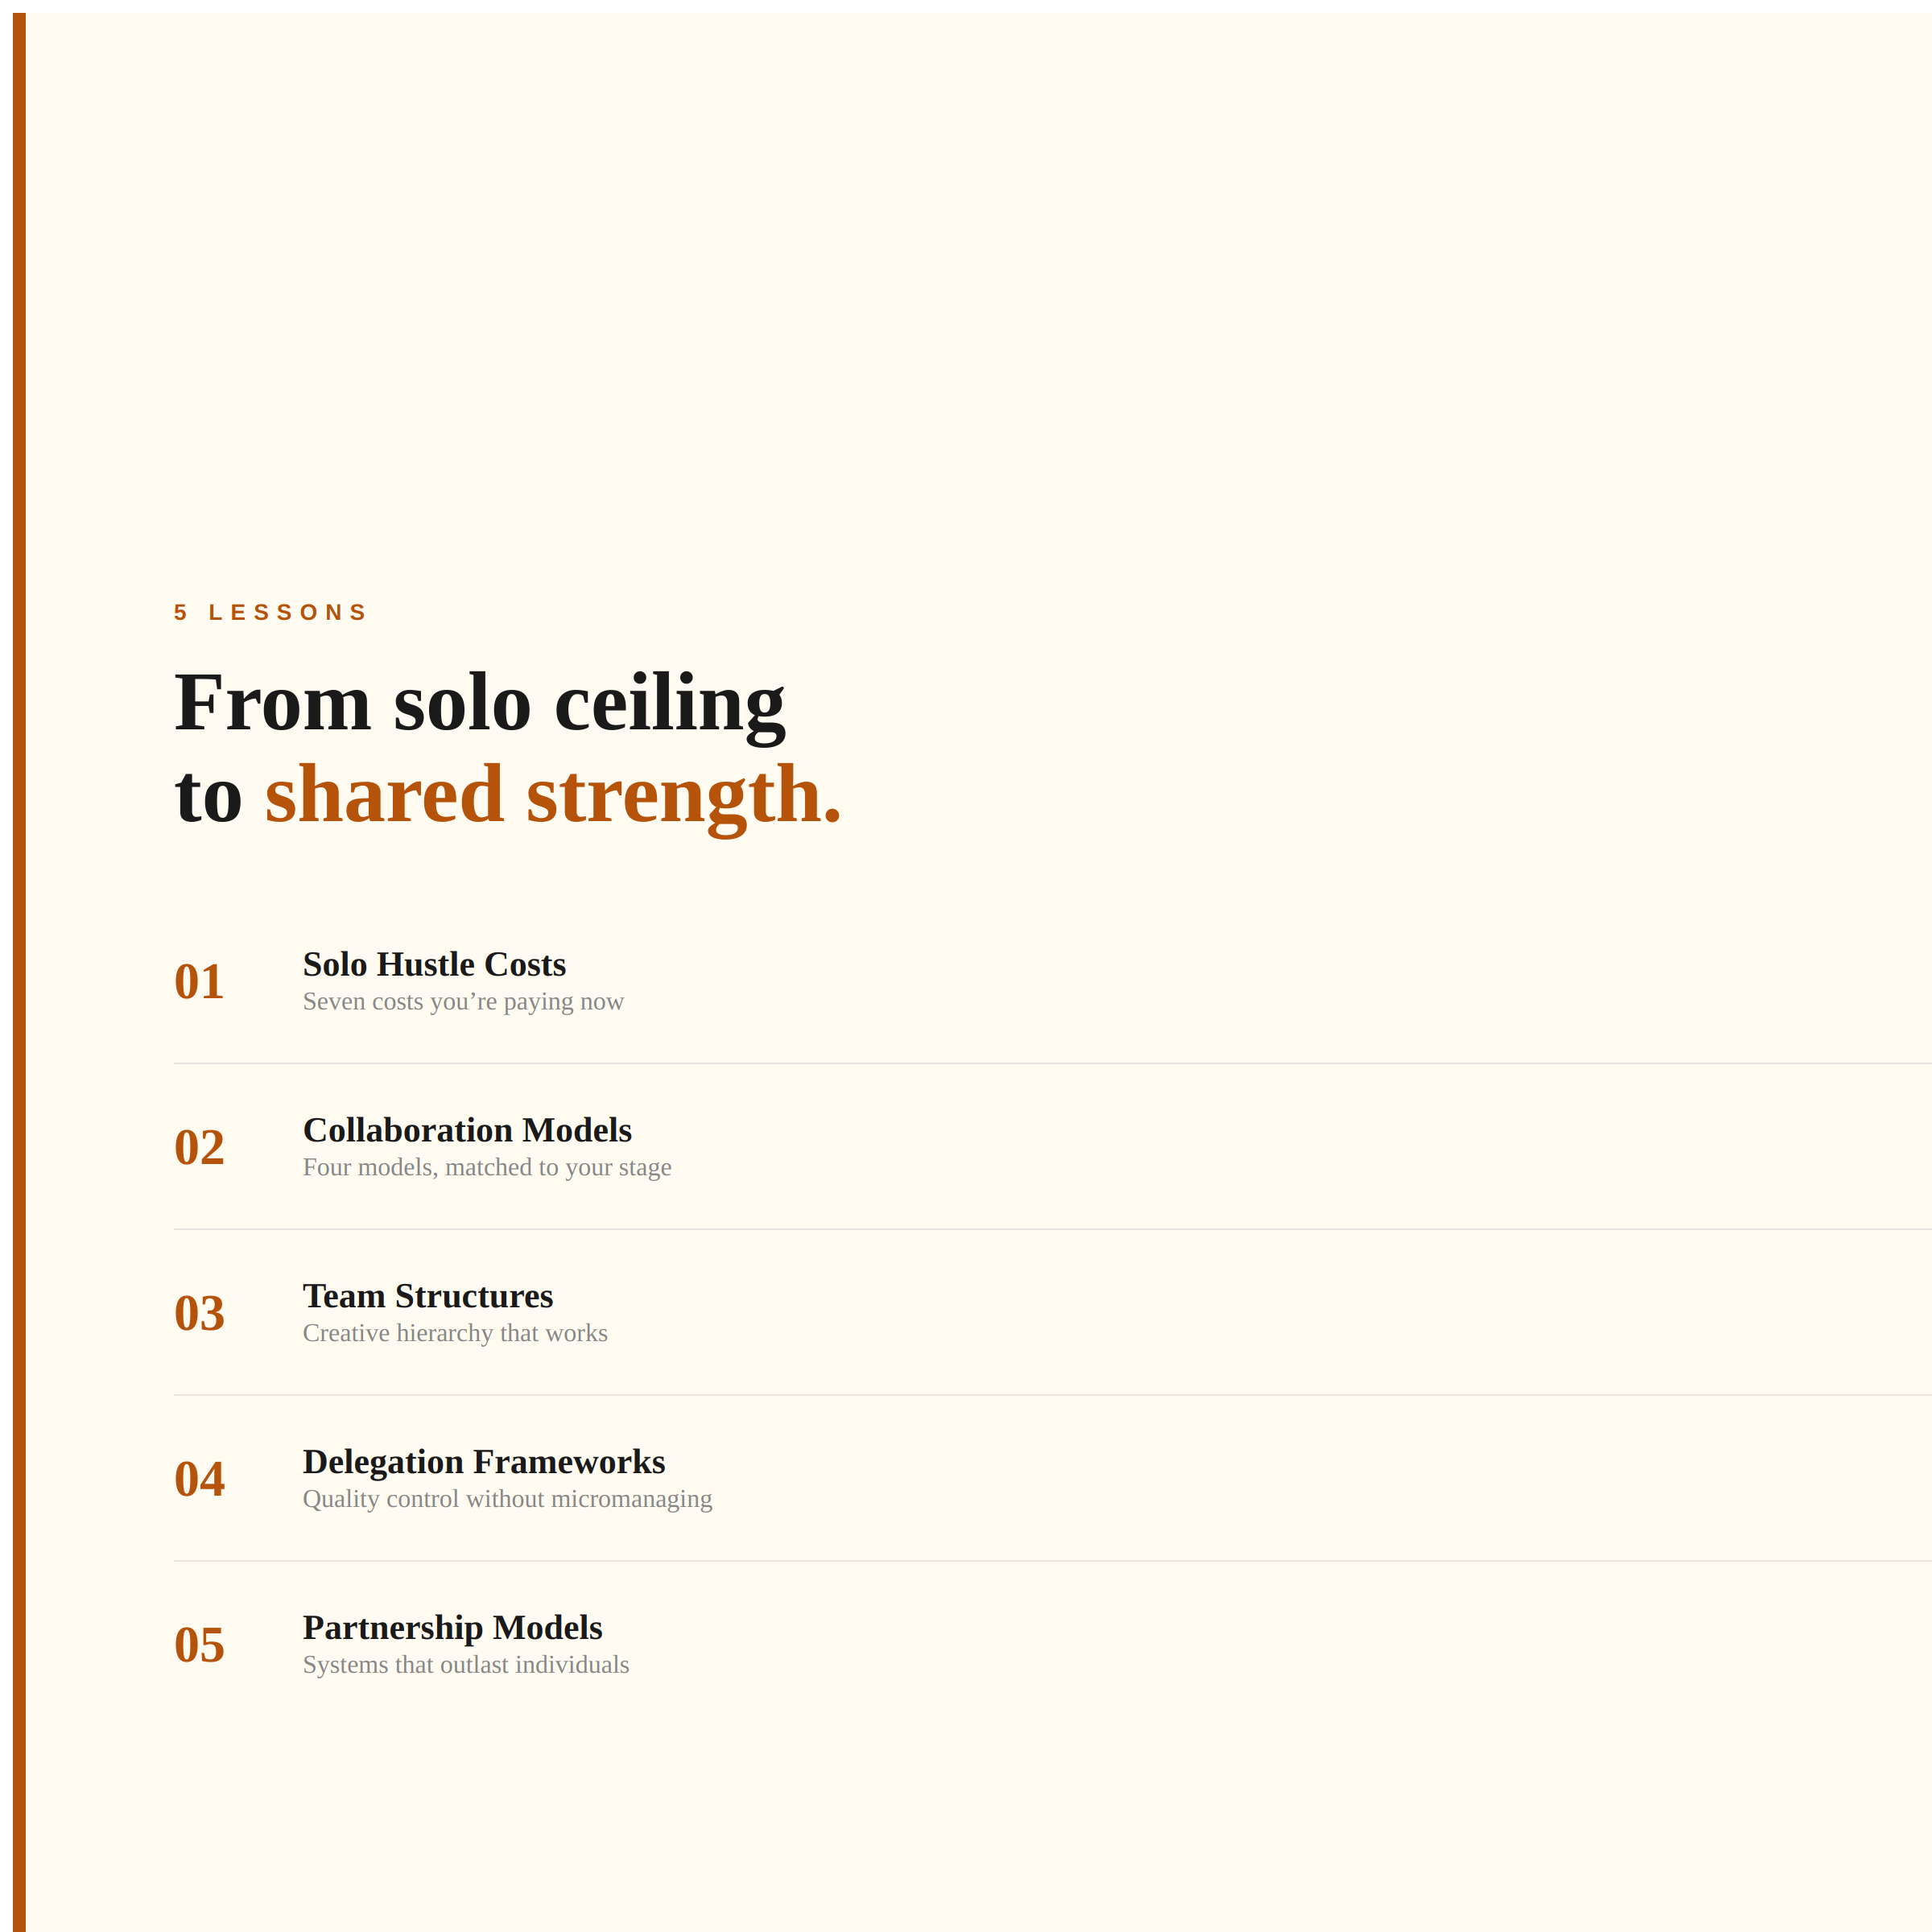This screenshot has width=1932, height=1932.
Task: Open the "Team Structures" lesson
Action: point(428,1296)
